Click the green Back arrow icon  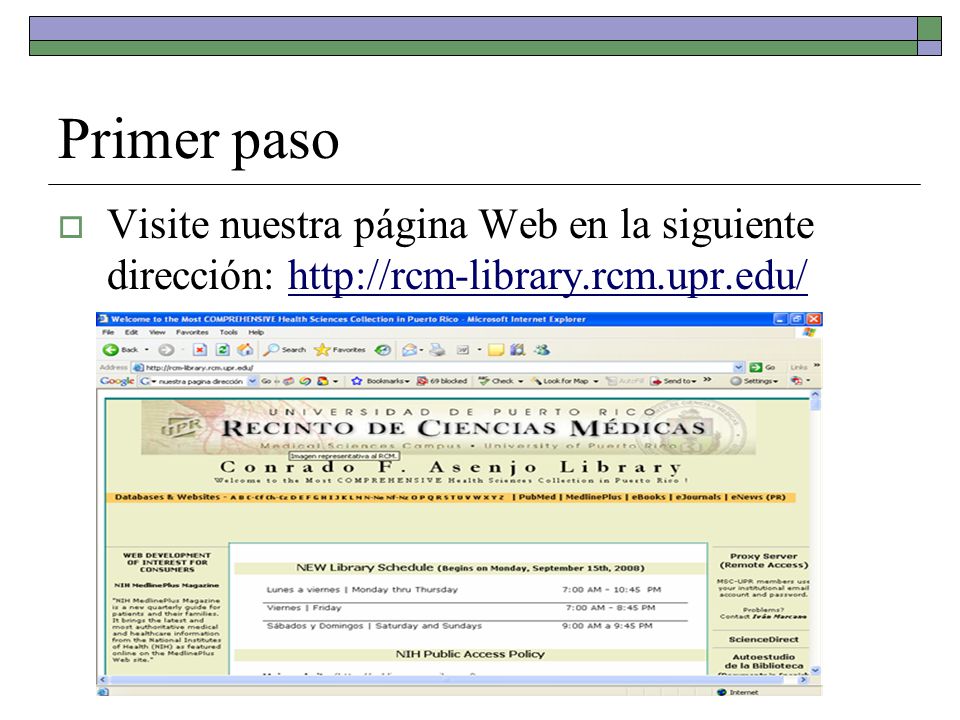click(111, 350)
